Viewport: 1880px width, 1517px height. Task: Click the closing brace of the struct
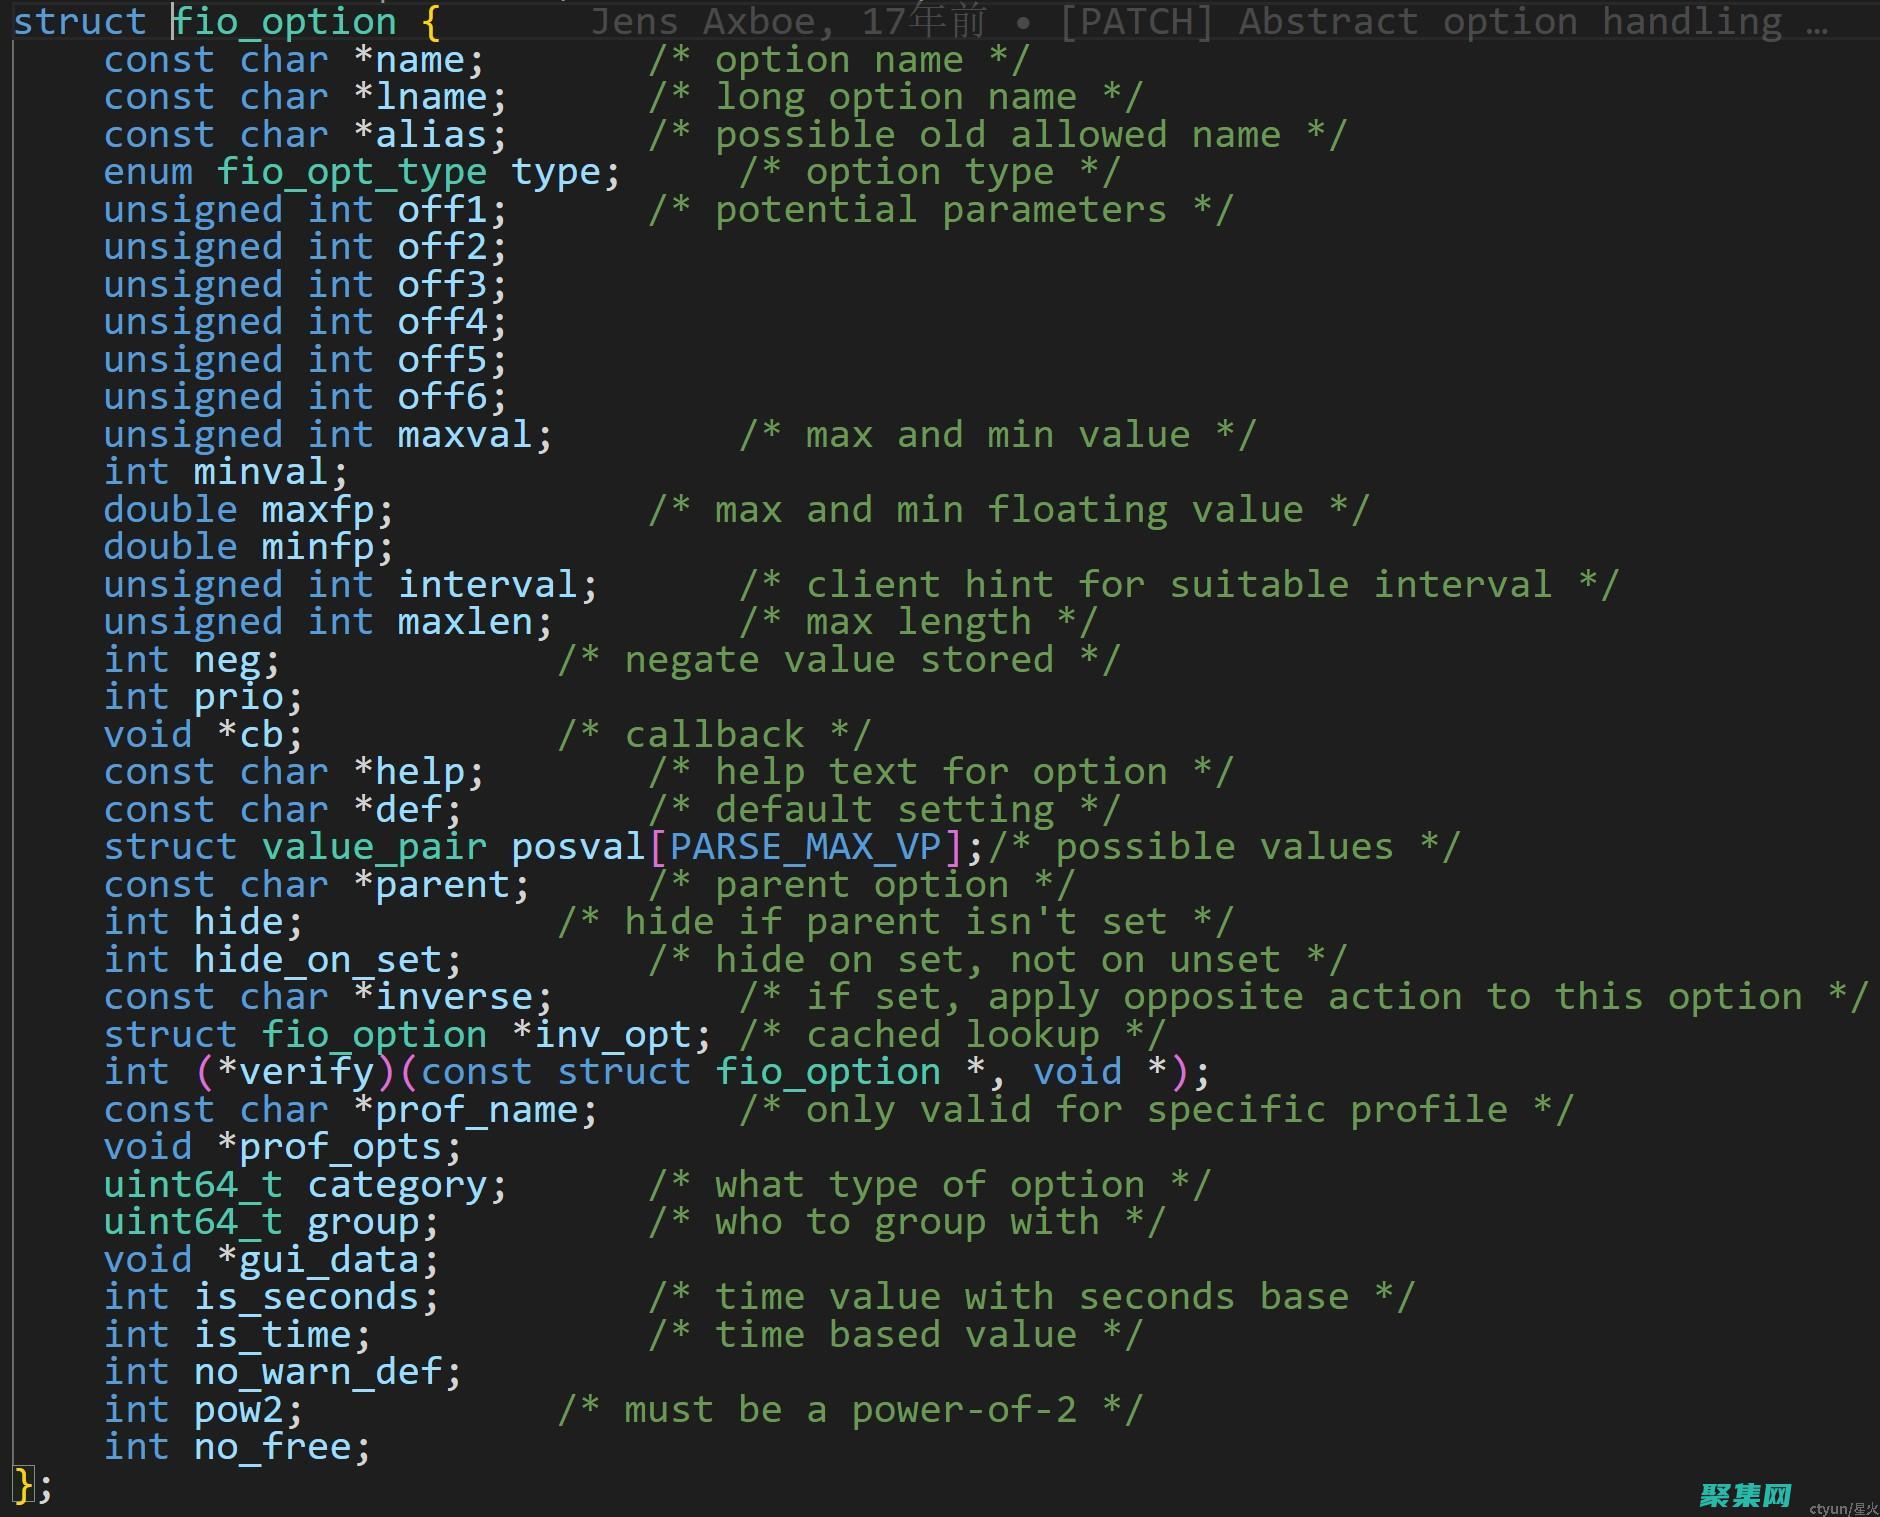24,1484
